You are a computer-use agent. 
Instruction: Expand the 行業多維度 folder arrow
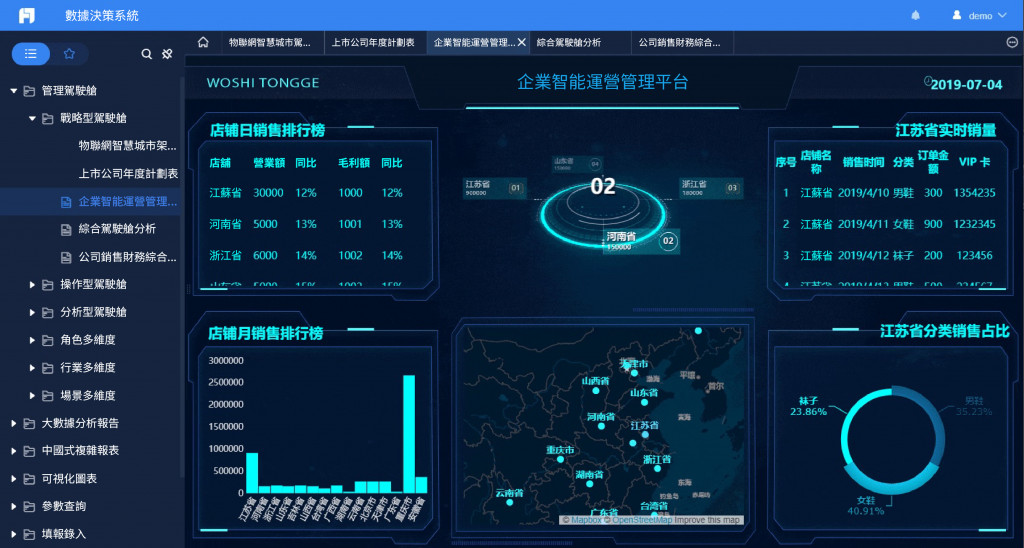[32, 368]
